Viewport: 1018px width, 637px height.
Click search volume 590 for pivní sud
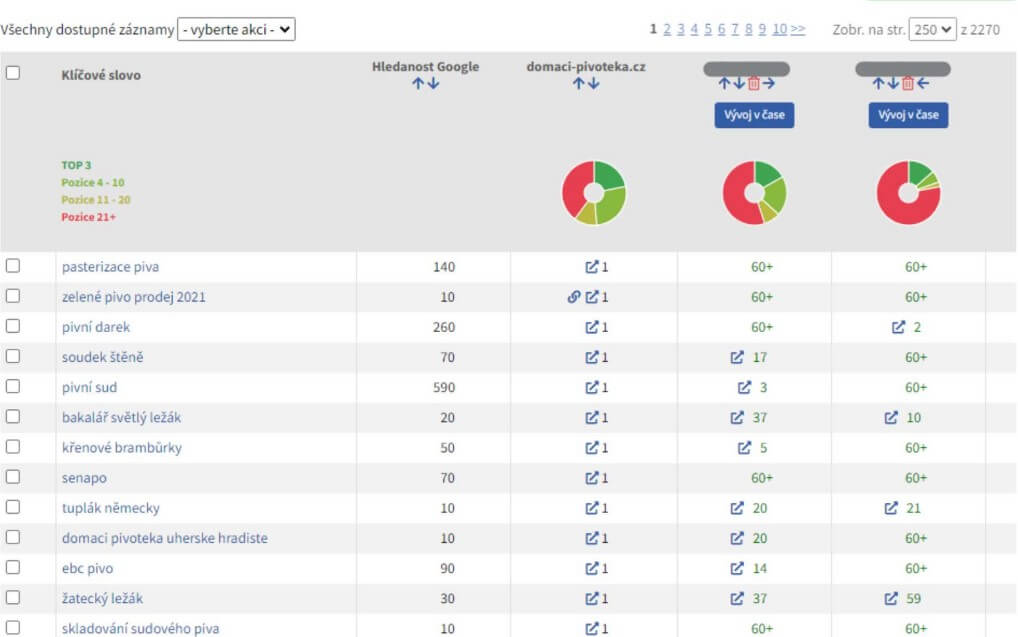tap(444, 388)
